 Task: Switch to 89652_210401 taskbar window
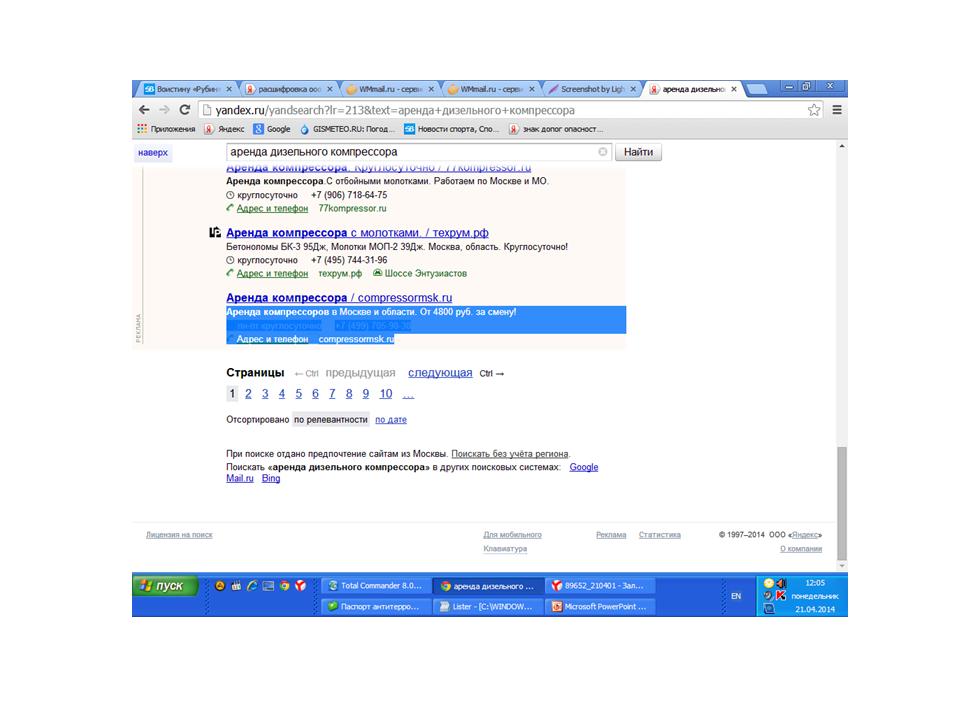(600, 586)
